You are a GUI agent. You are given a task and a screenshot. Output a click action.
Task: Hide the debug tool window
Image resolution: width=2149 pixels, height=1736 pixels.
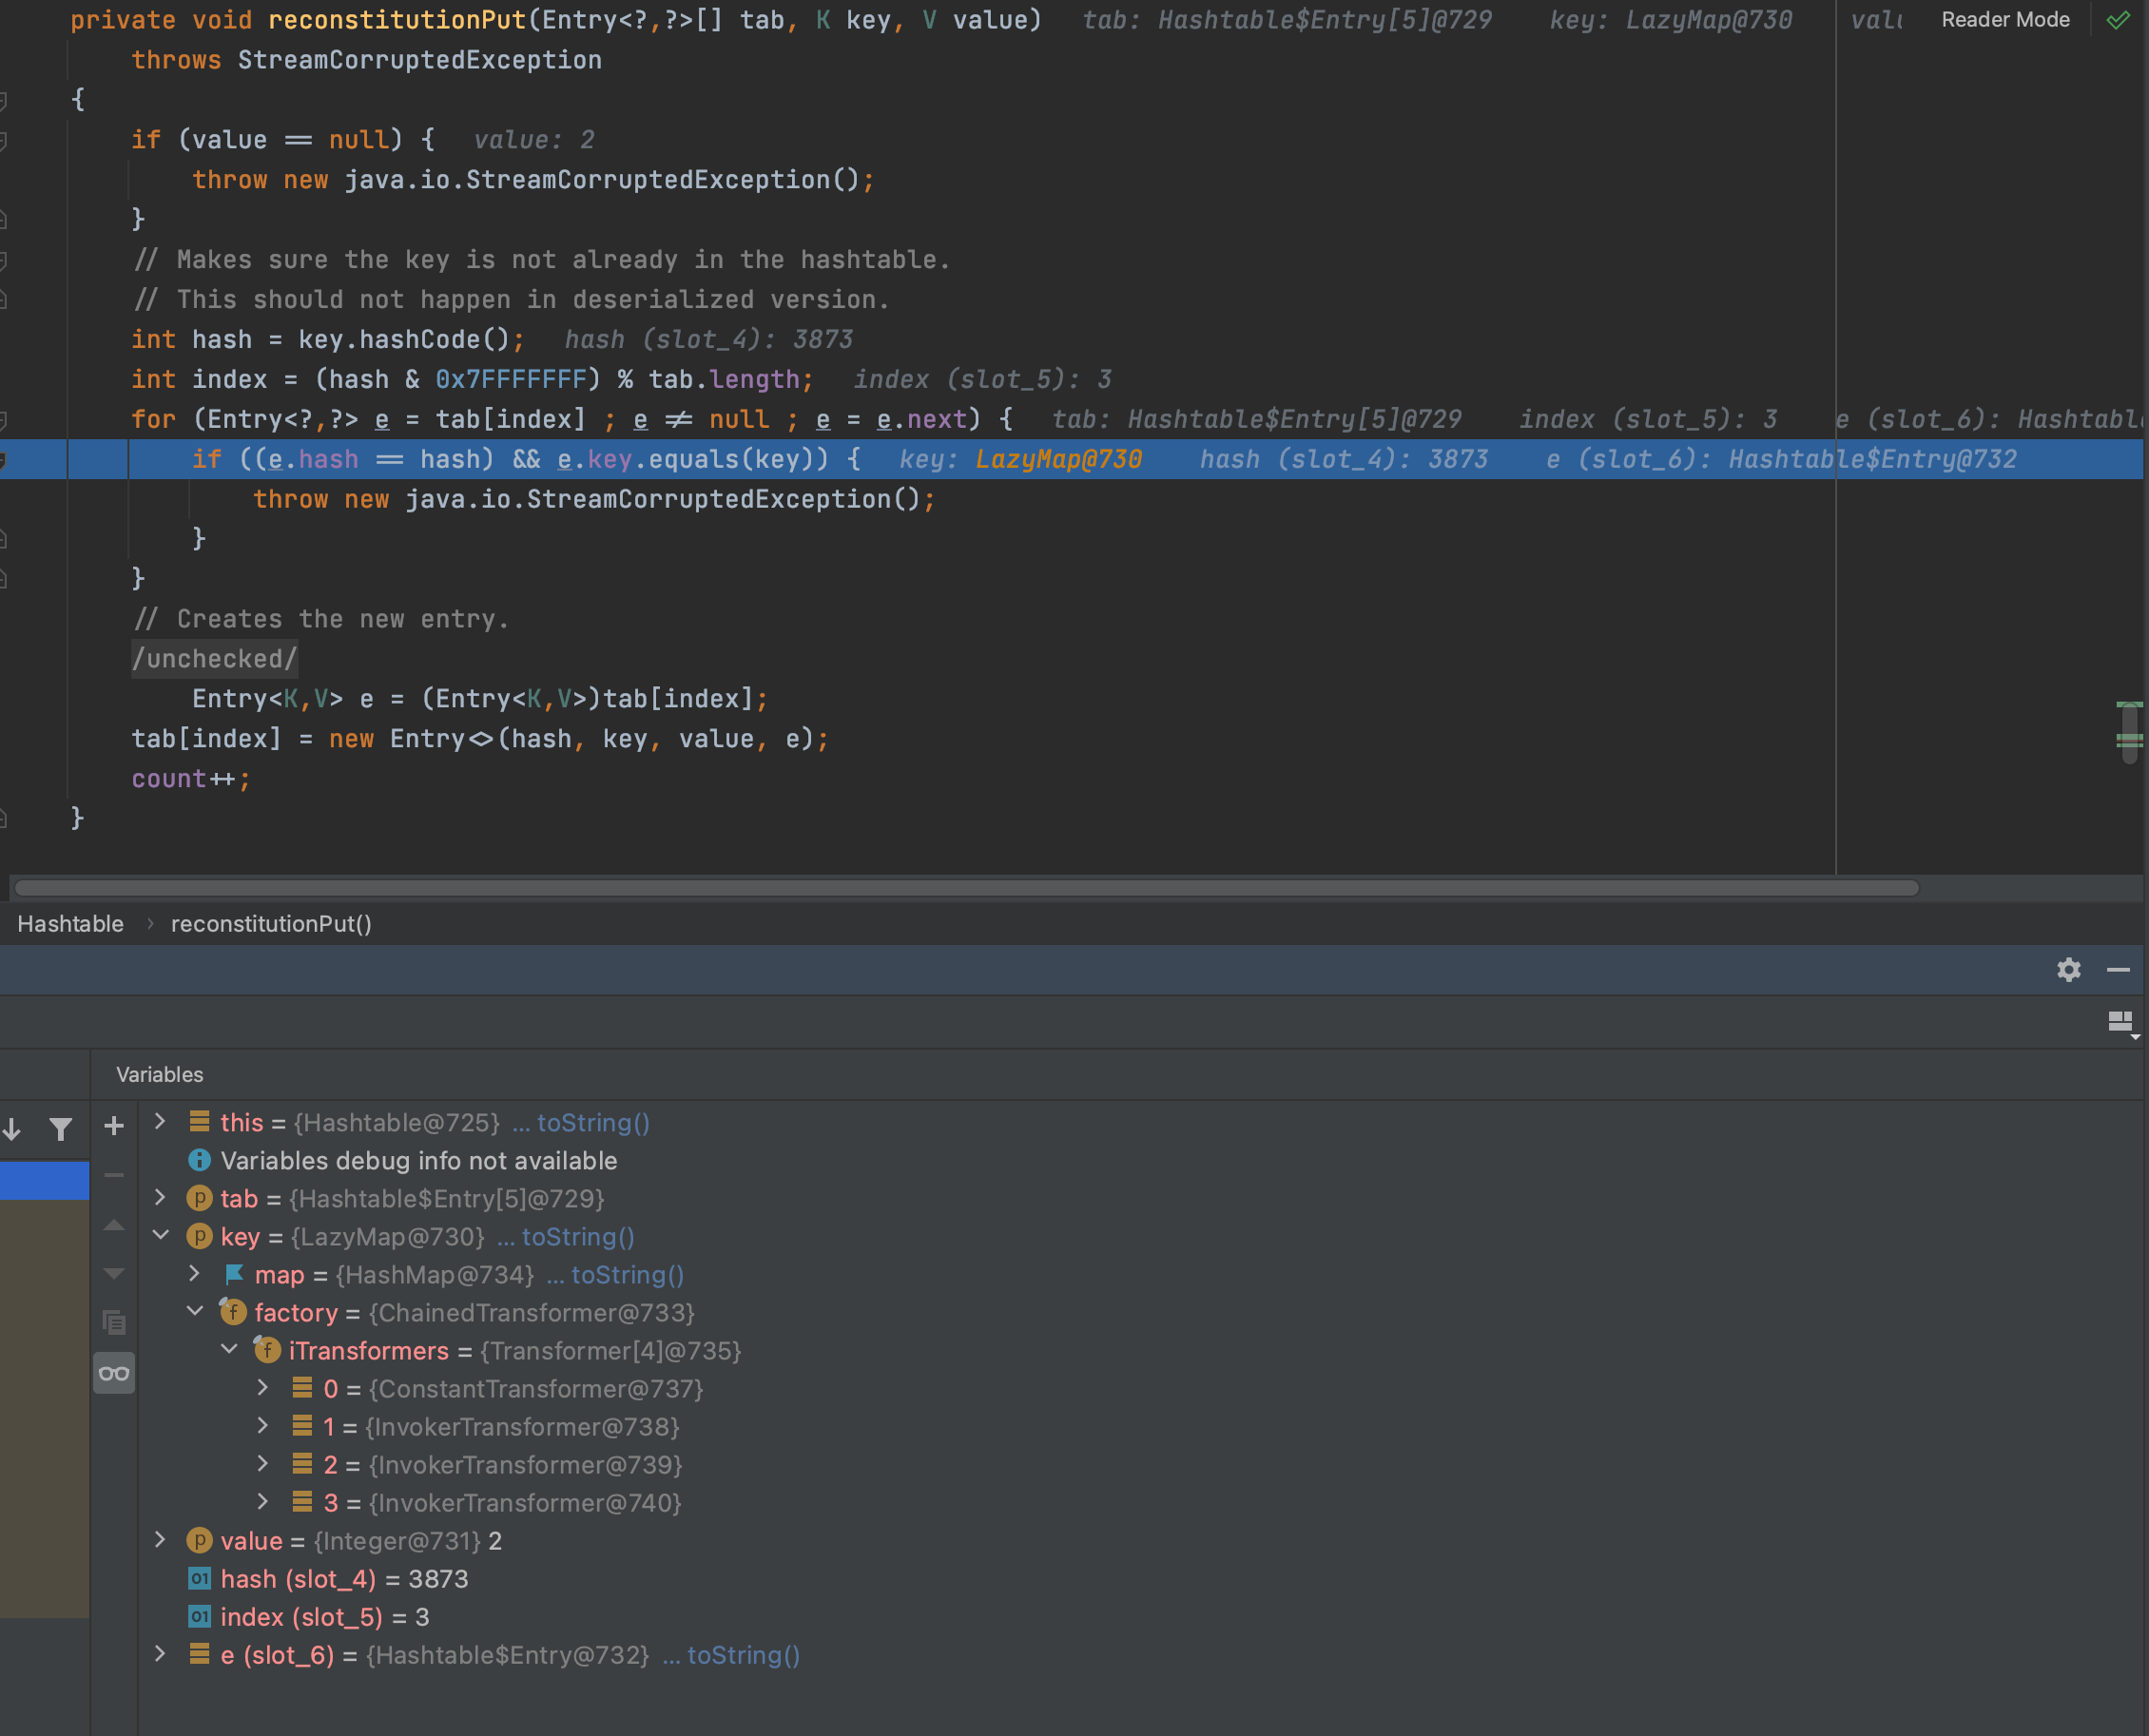(x=2118, y=969)
